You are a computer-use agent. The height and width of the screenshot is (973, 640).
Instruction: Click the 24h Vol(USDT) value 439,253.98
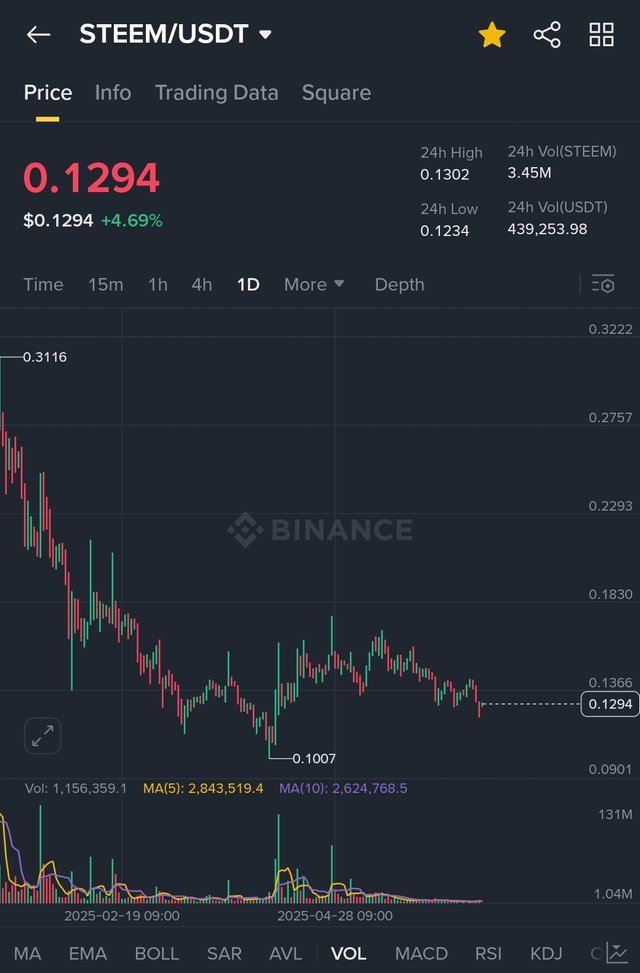point(547,229)
